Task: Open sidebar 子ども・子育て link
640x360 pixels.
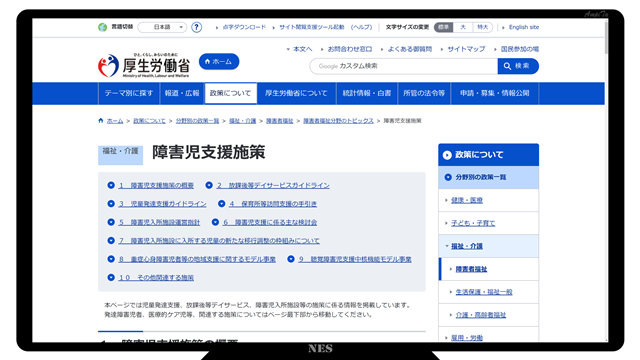Action: click(473, 223)
